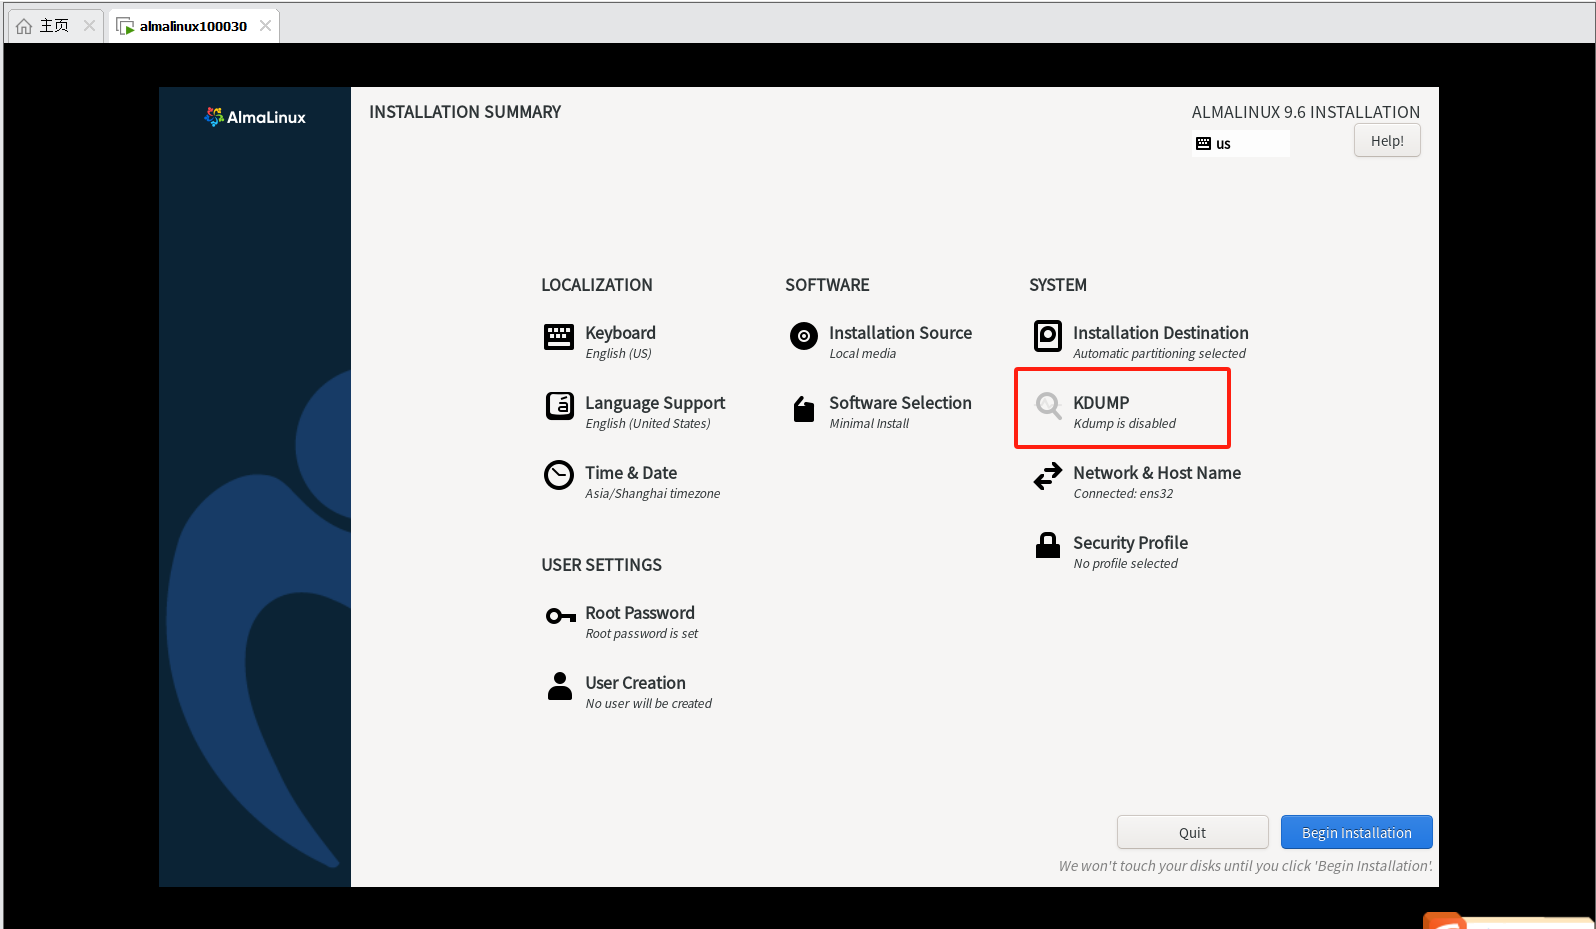Click the Language Support icon
1596x929 pixels.
559,406
